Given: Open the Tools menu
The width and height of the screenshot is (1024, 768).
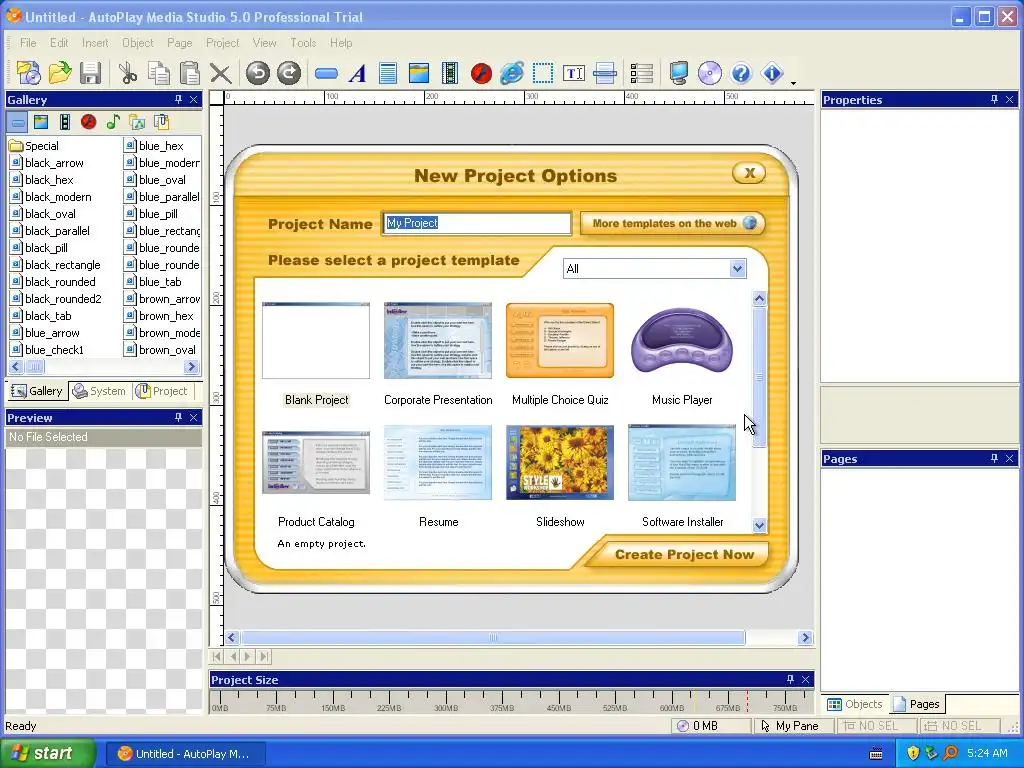Looking at the screenshot, I should tap(303, 42).
